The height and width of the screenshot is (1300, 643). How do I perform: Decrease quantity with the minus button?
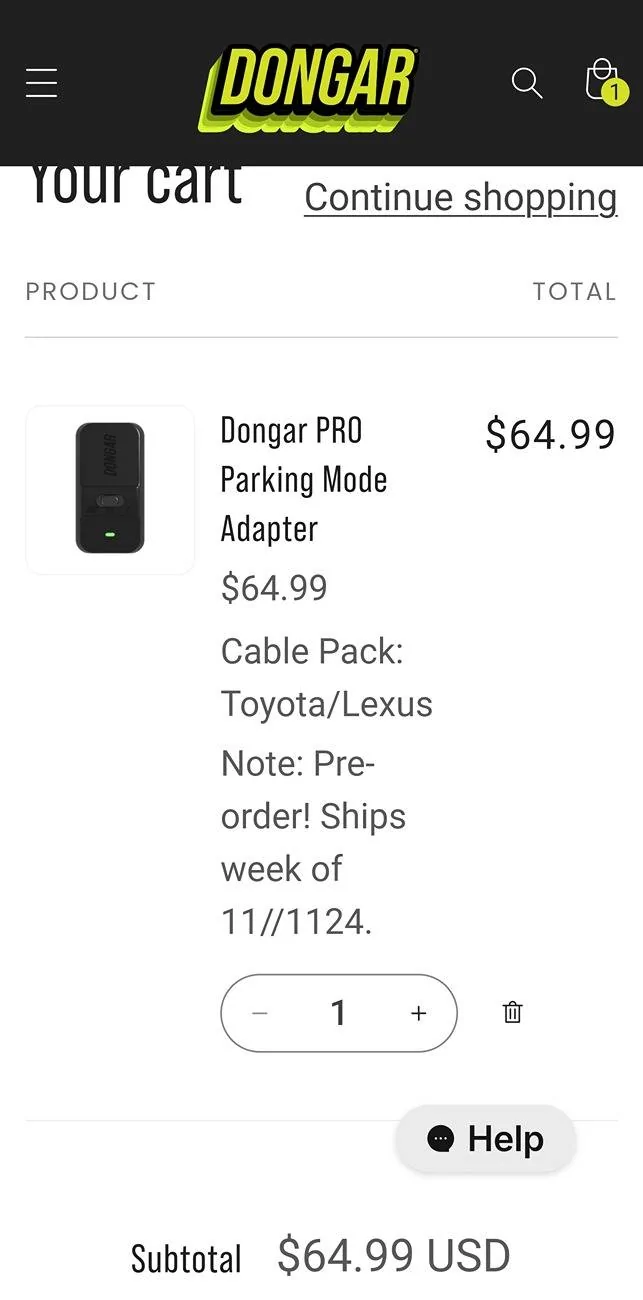tap(260, 1013)
